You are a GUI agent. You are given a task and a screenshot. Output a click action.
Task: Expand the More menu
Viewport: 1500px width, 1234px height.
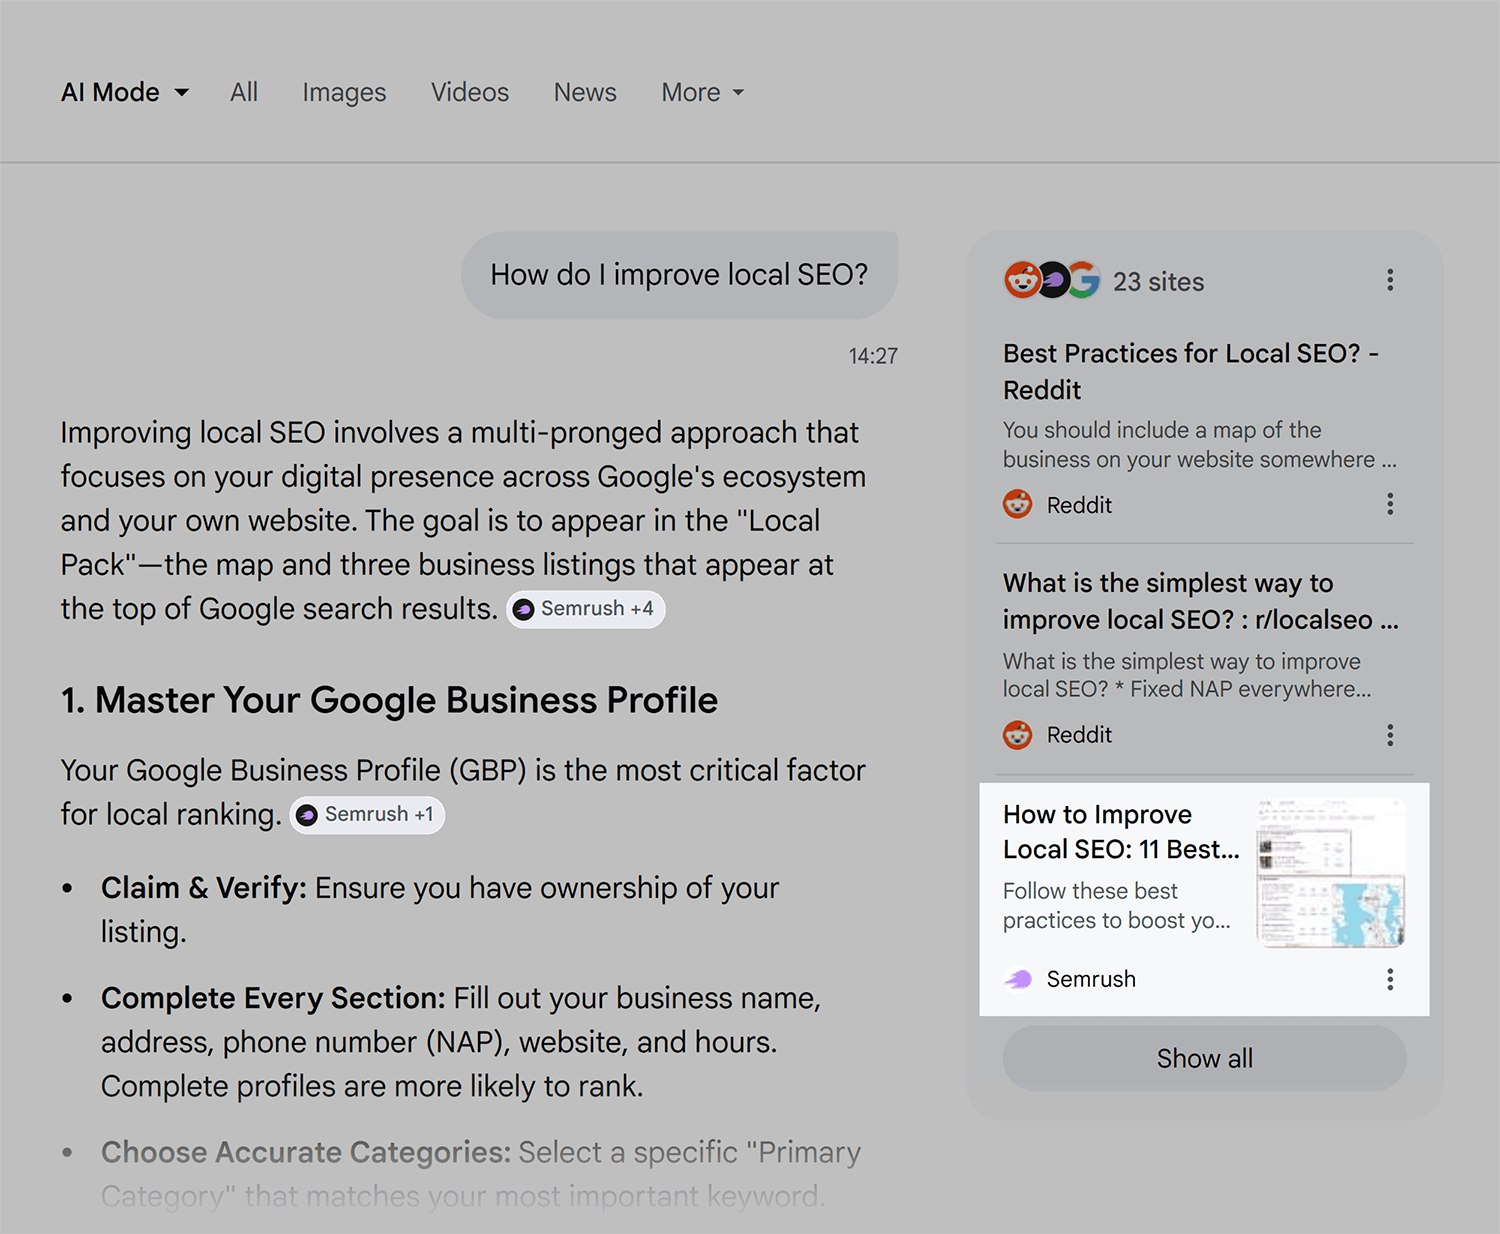703,92
